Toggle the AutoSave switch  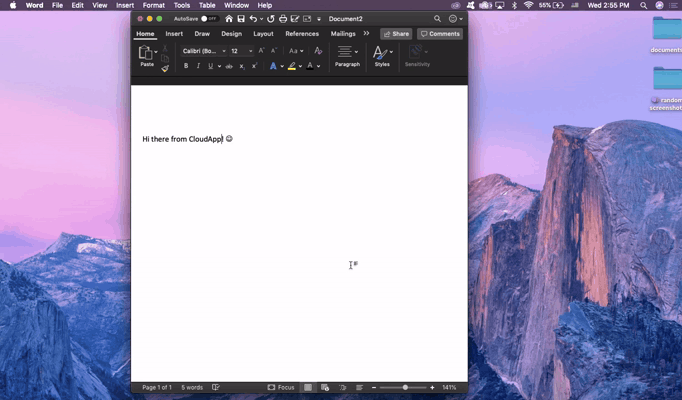point(209,19)
